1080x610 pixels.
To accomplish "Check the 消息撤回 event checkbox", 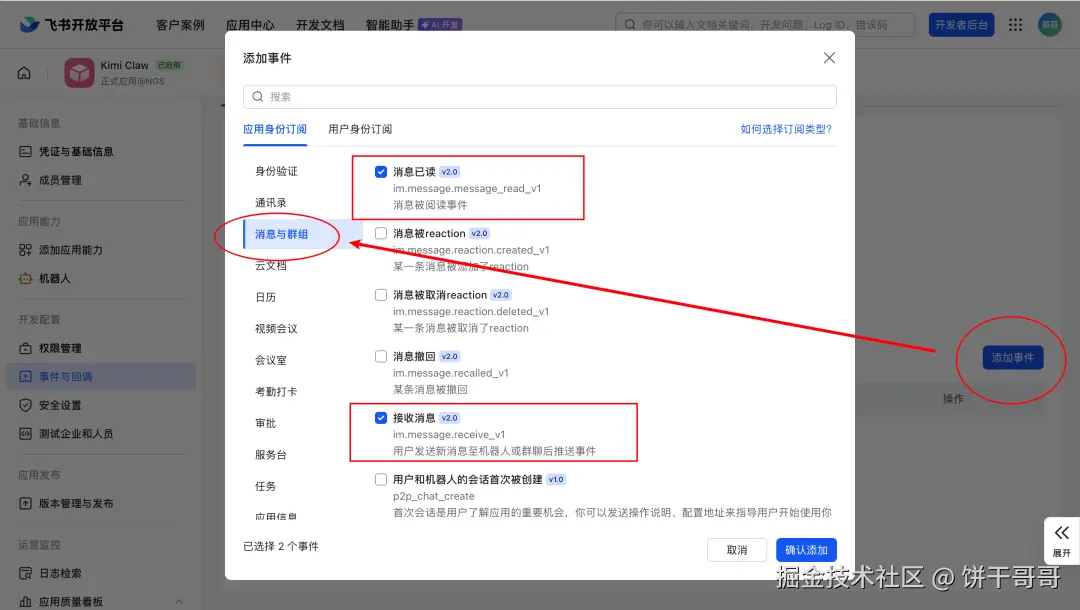I will pos(381,356).
